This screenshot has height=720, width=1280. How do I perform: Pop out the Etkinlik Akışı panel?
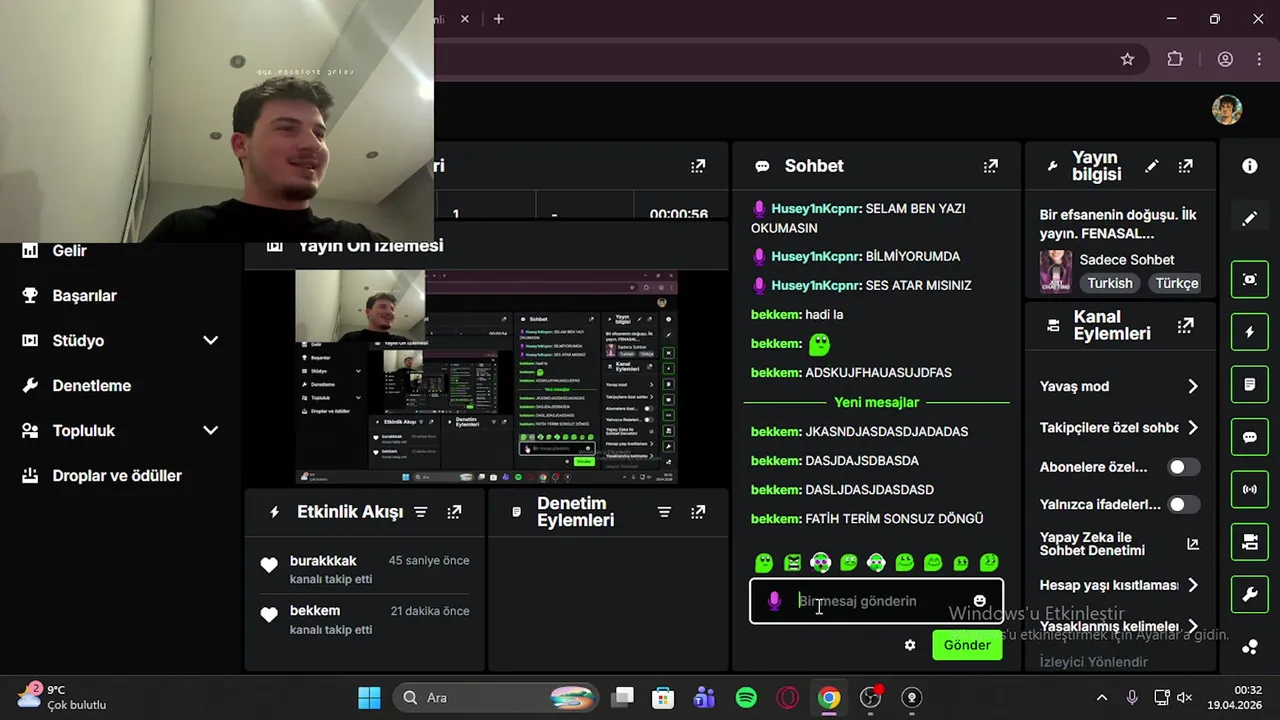[454, 512]
